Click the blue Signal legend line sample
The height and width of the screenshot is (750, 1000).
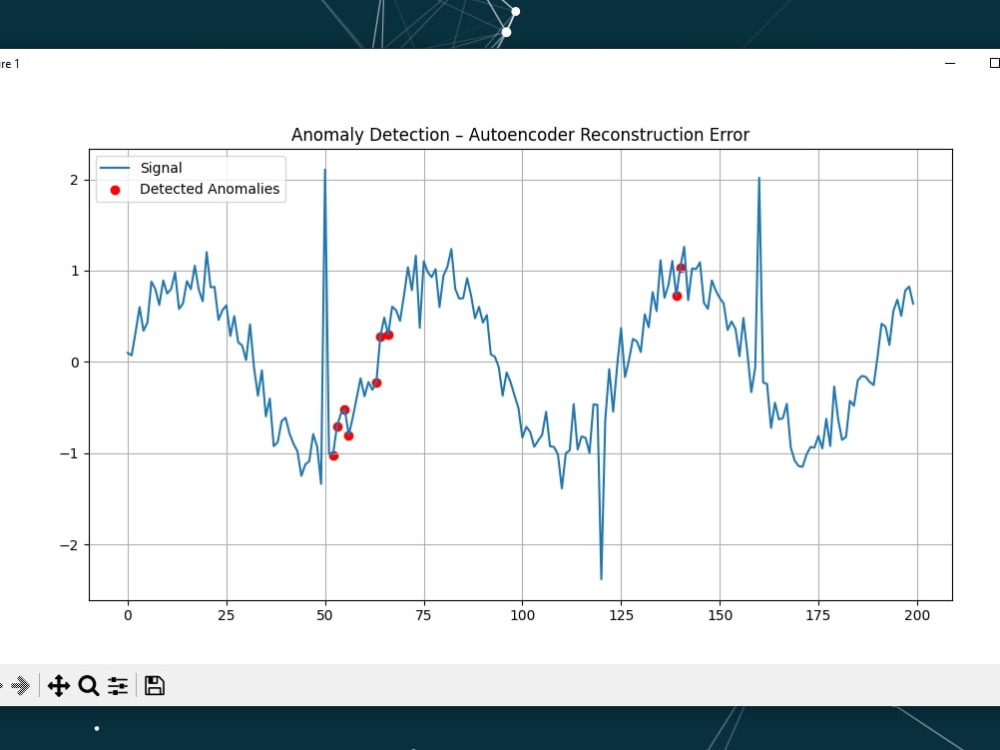coord(115,168)
